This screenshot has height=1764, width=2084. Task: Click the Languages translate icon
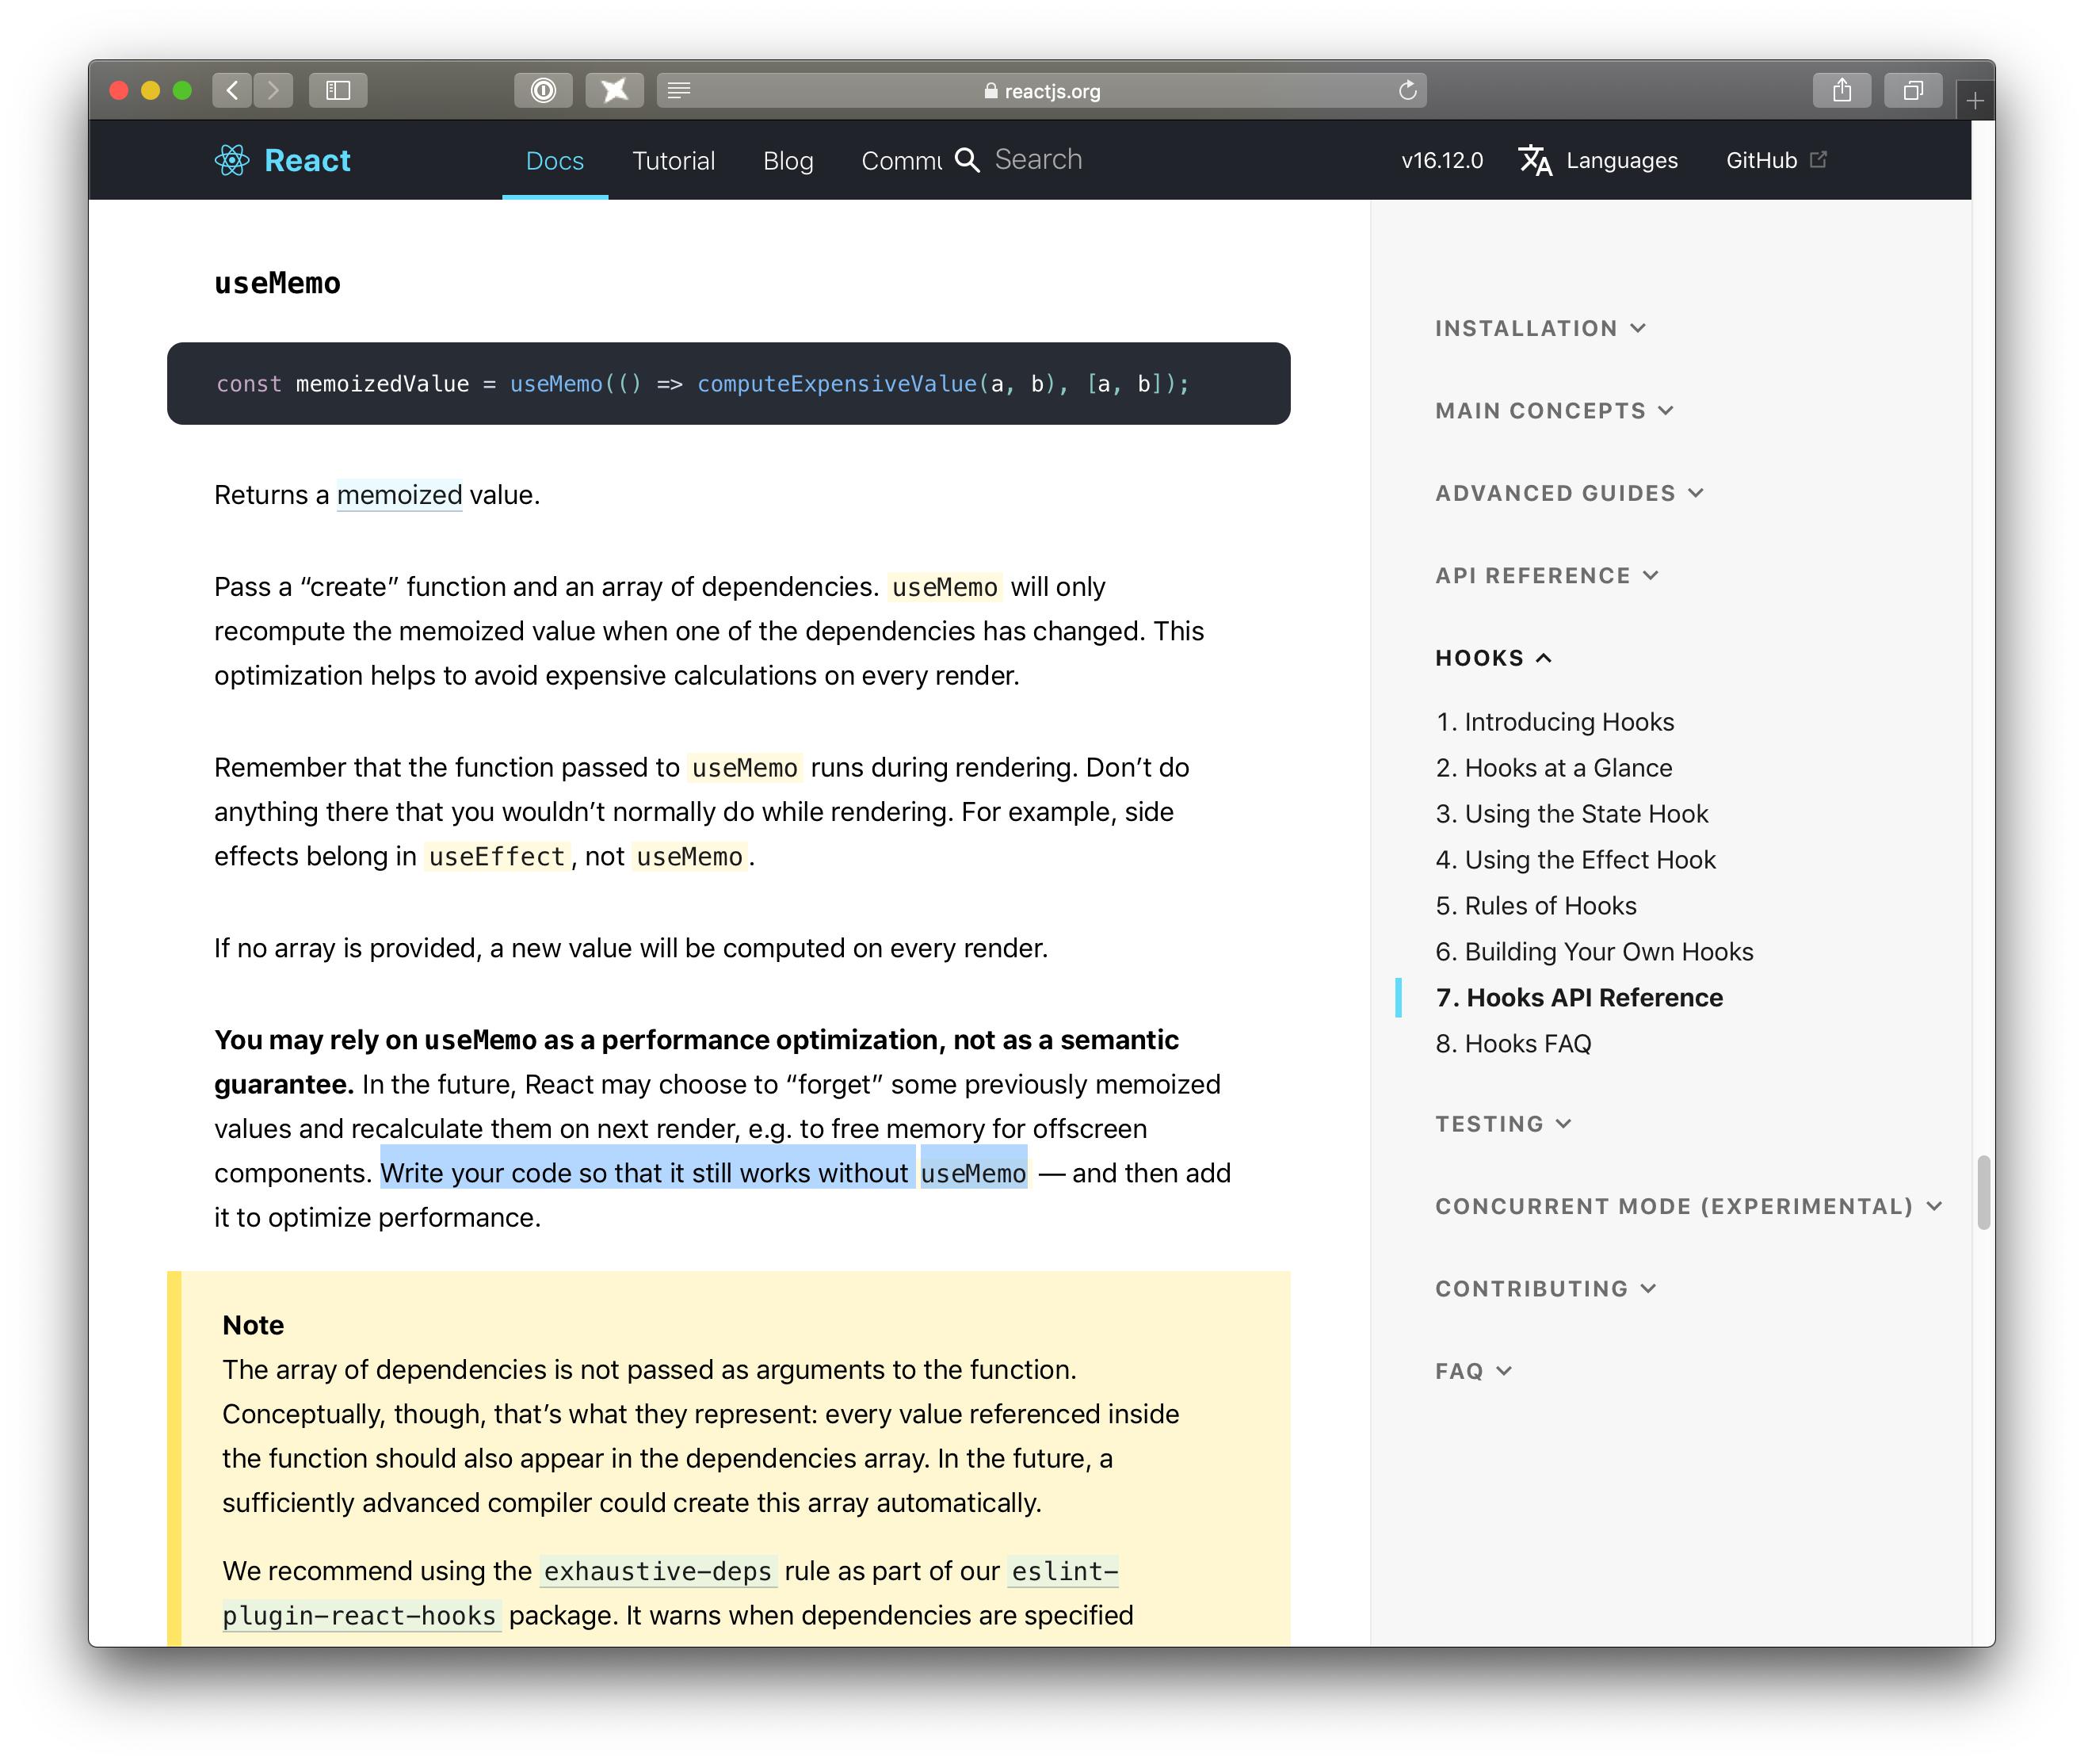tap(1535, 160)
